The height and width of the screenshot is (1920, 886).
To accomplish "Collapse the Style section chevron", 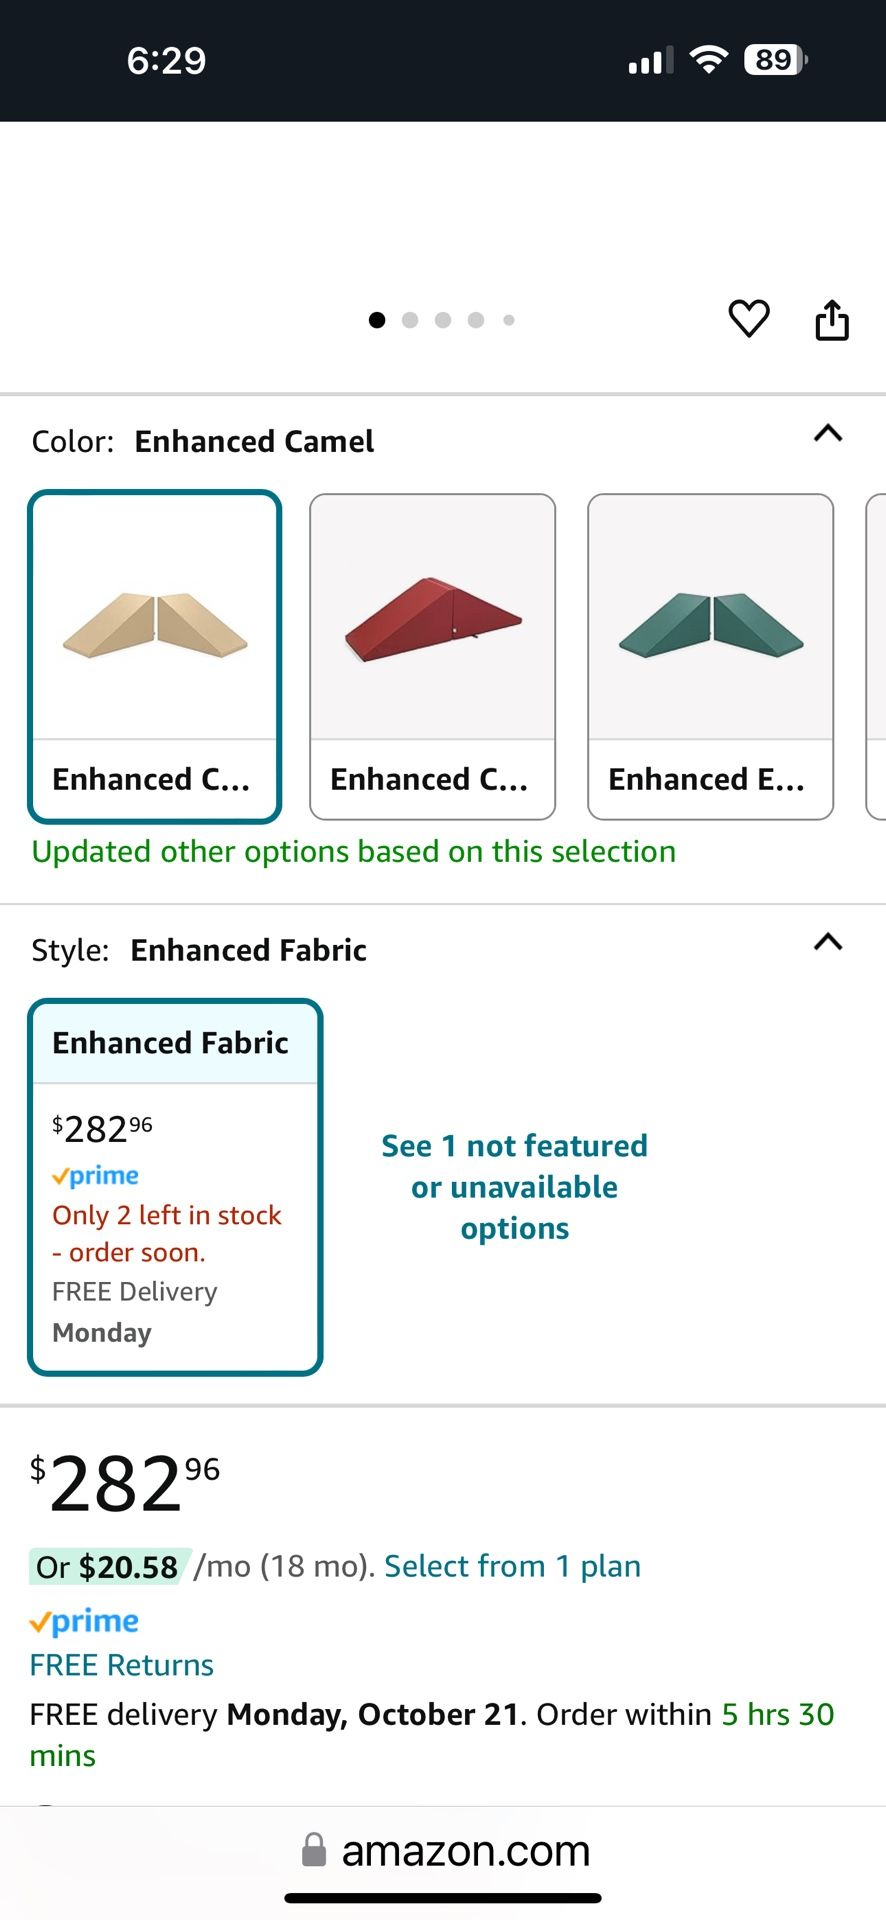I will click(x=828, y=942).
